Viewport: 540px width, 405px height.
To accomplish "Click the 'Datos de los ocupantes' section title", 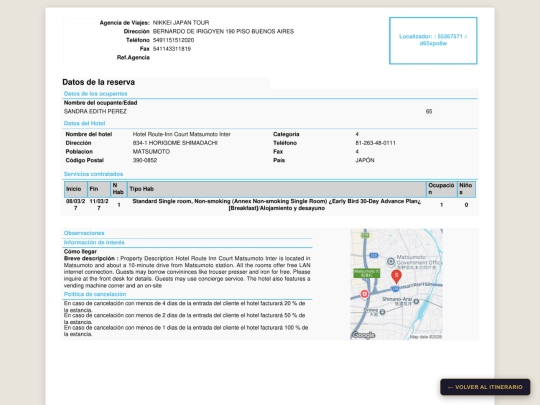I will tap(95, 94).
